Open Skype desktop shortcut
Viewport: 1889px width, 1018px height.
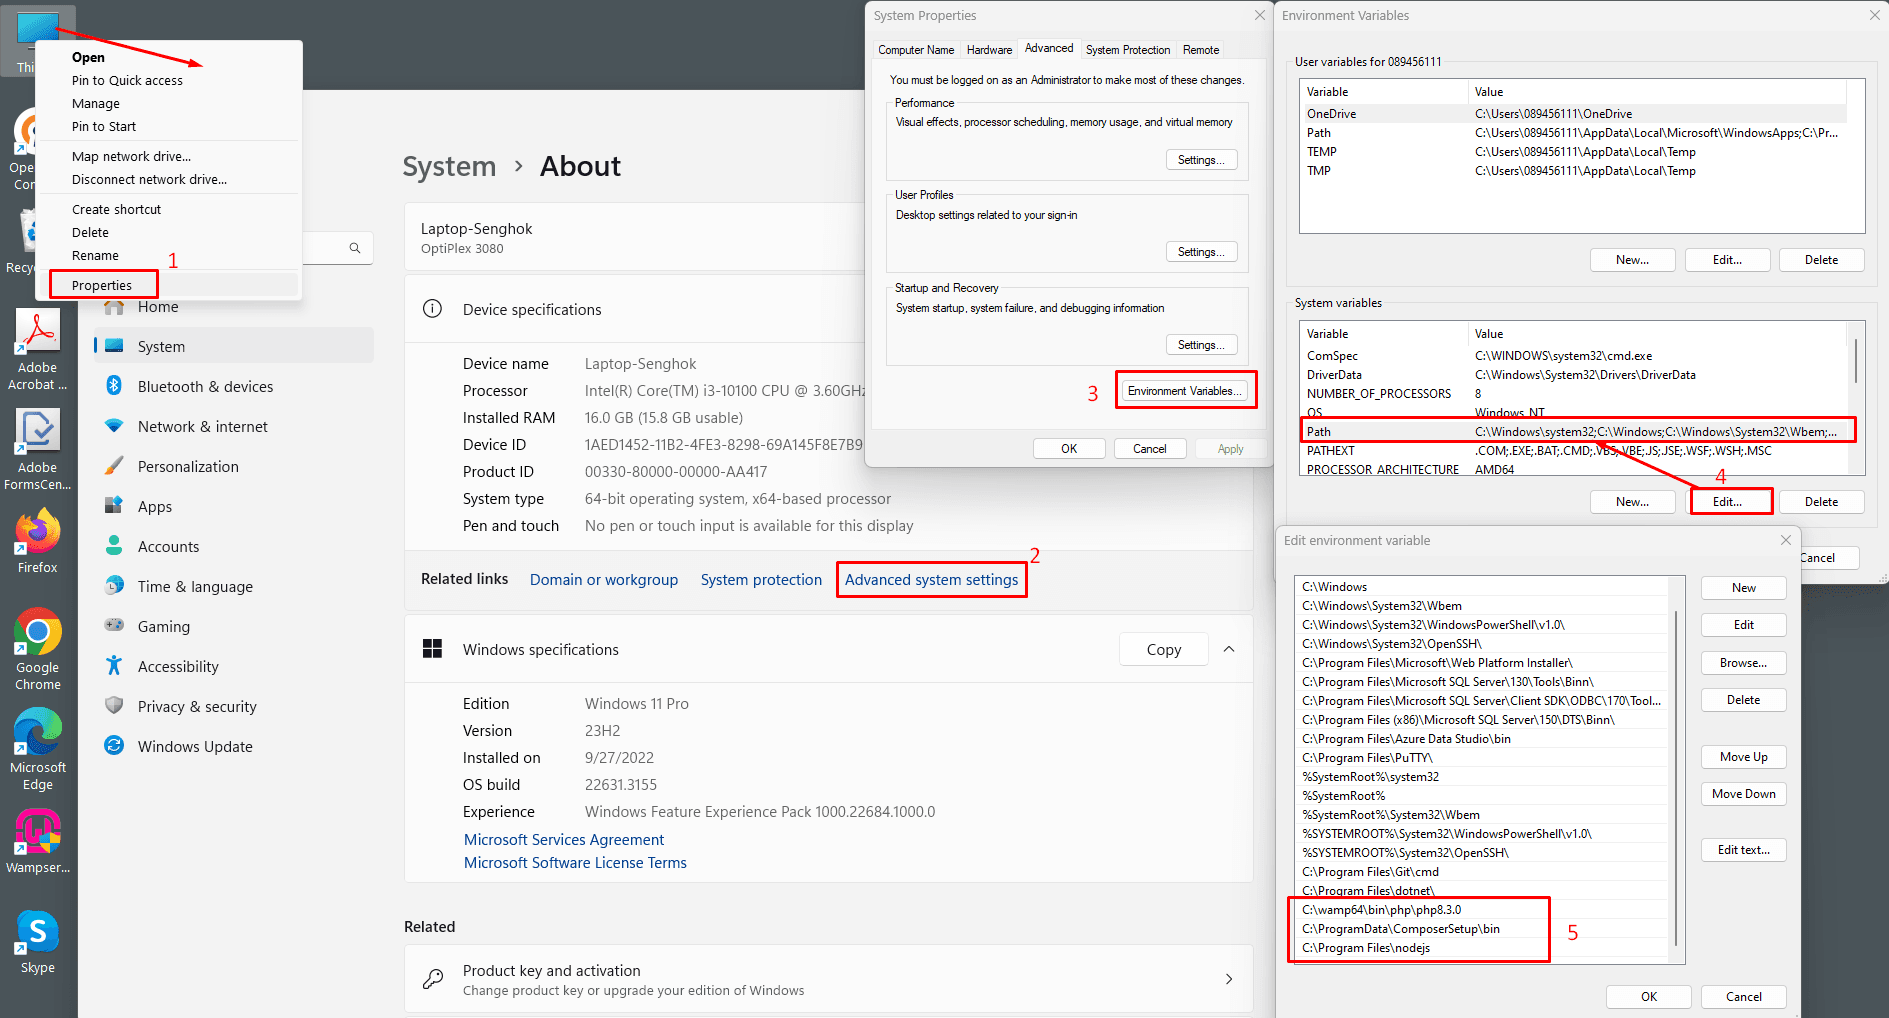[37, 934]
